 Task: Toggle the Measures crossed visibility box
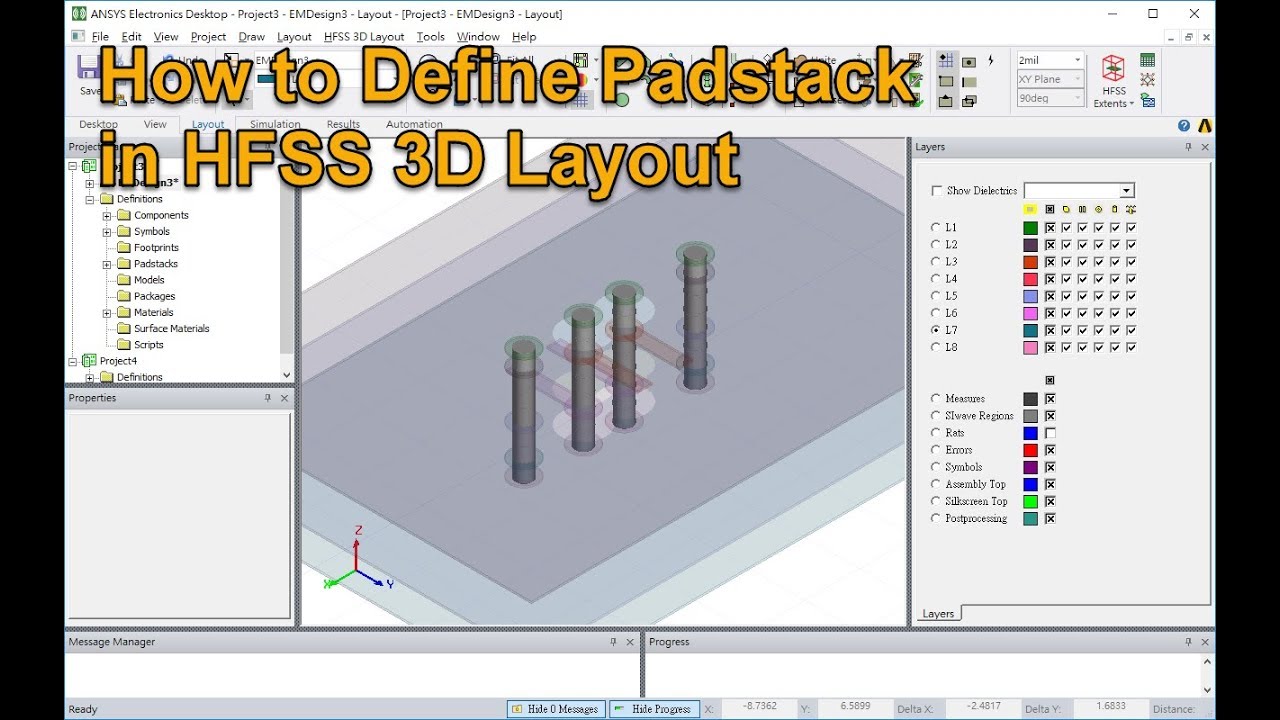point(1050,399)
